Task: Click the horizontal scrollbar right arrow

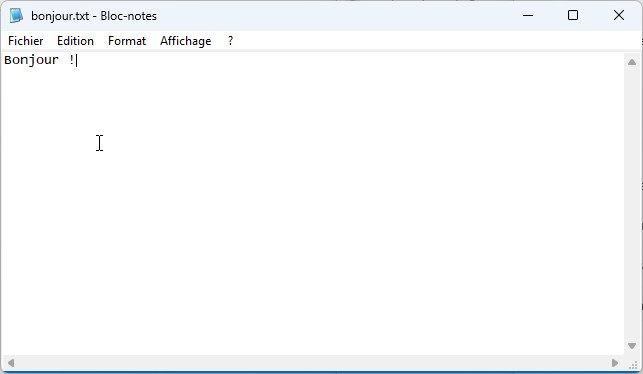Action: point(615,363)
